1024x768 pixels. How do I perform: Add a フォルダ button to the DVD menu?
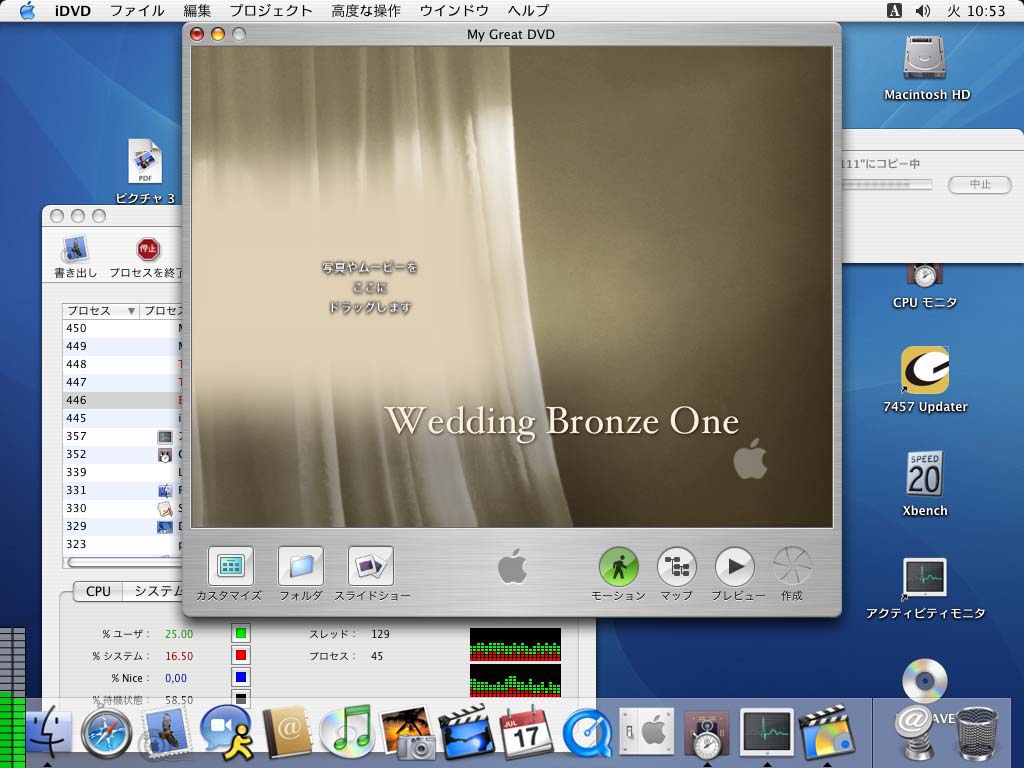(x=300, y=566)
